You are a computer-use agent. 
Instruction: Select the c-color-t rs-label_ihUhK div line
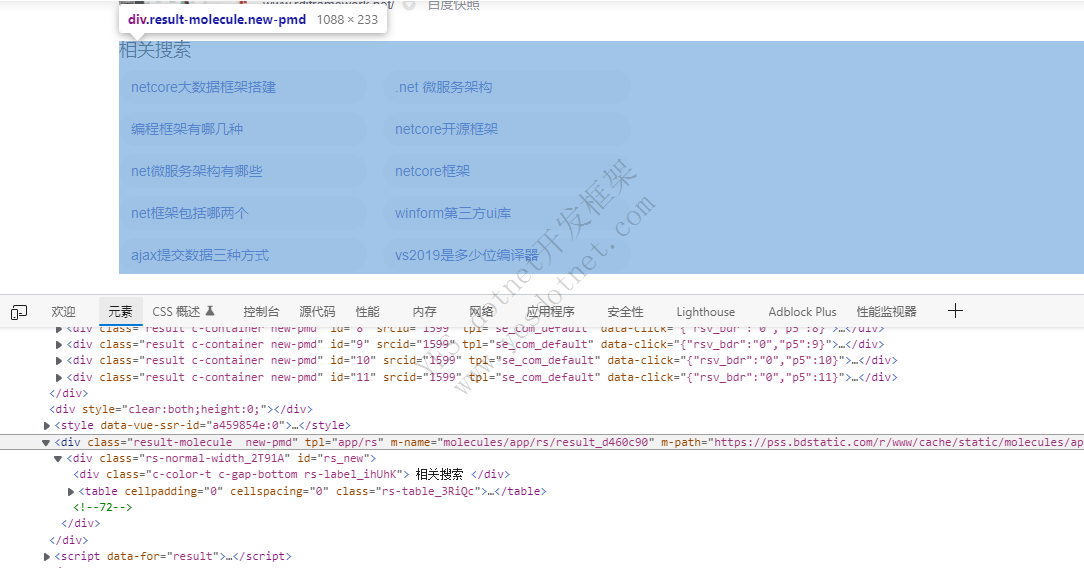coord(292,475)
